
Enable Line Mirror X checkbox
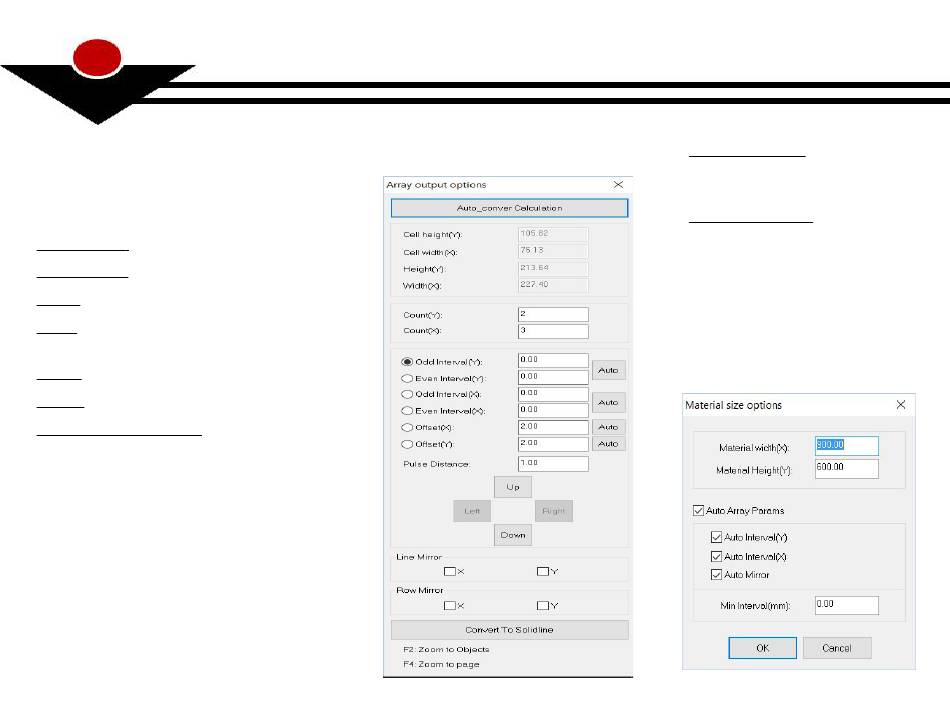coord(450,572)
